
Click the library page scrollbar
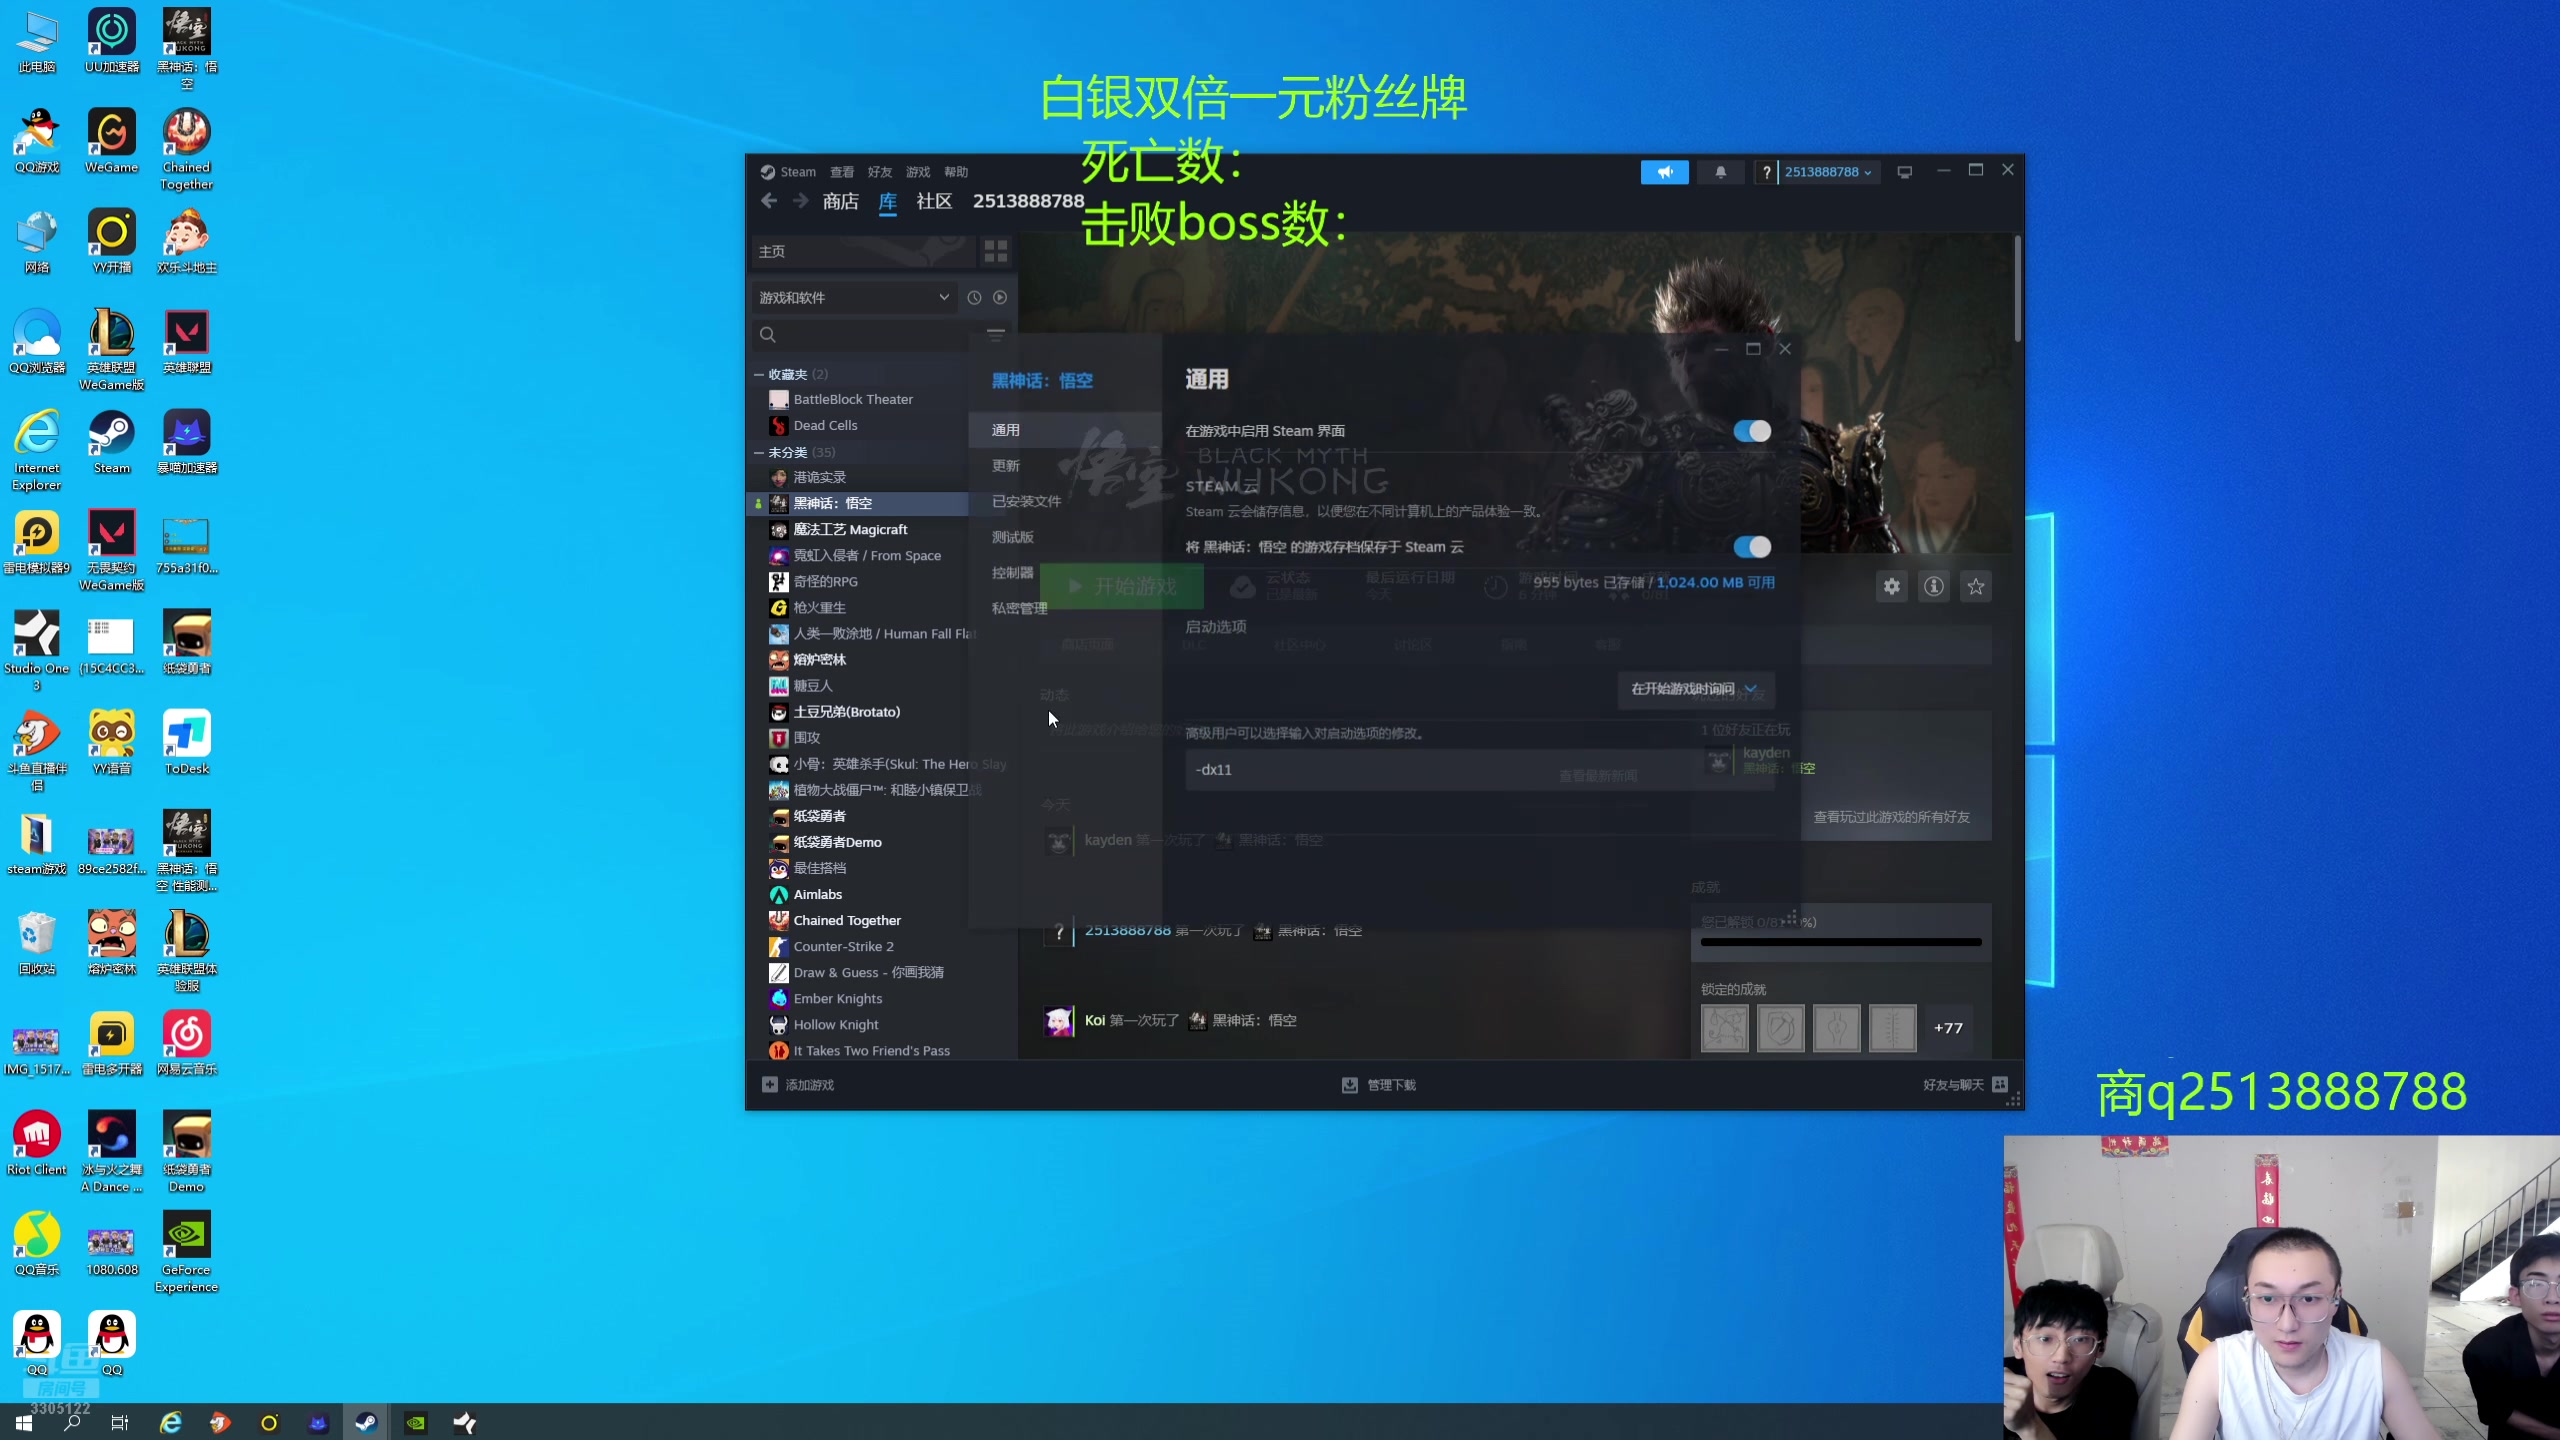tap(2018, 288)
